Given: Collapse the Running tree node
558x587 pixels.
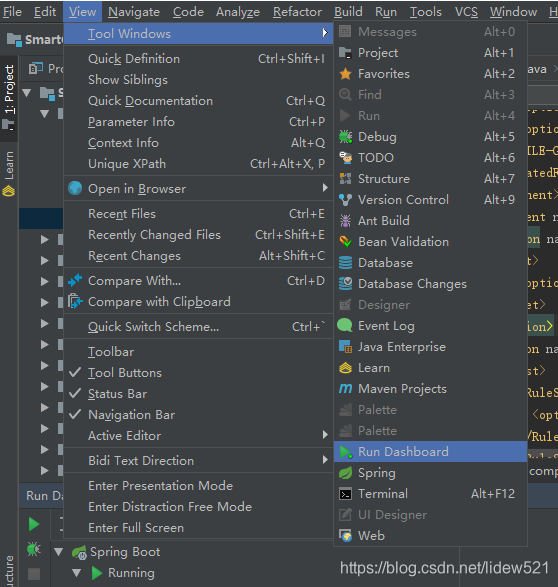Looking at the screenshot, I should 77,573.
